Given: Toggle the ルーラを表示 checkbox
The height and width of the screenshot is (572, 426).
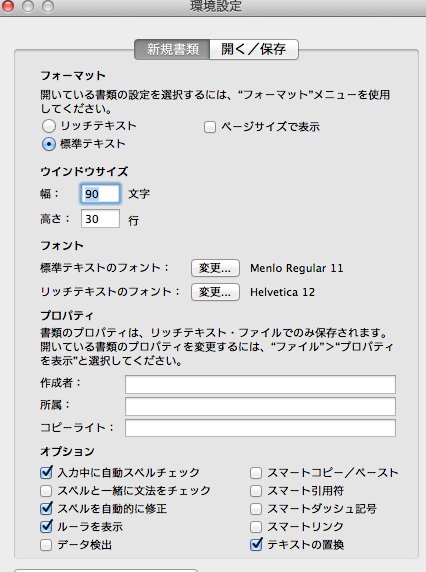Looking at the screenshot, I should [46, 527].
